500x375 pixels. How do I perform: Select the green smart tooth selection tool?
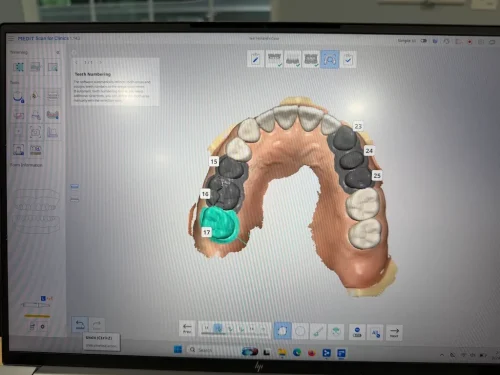click(x=336, y=332)
